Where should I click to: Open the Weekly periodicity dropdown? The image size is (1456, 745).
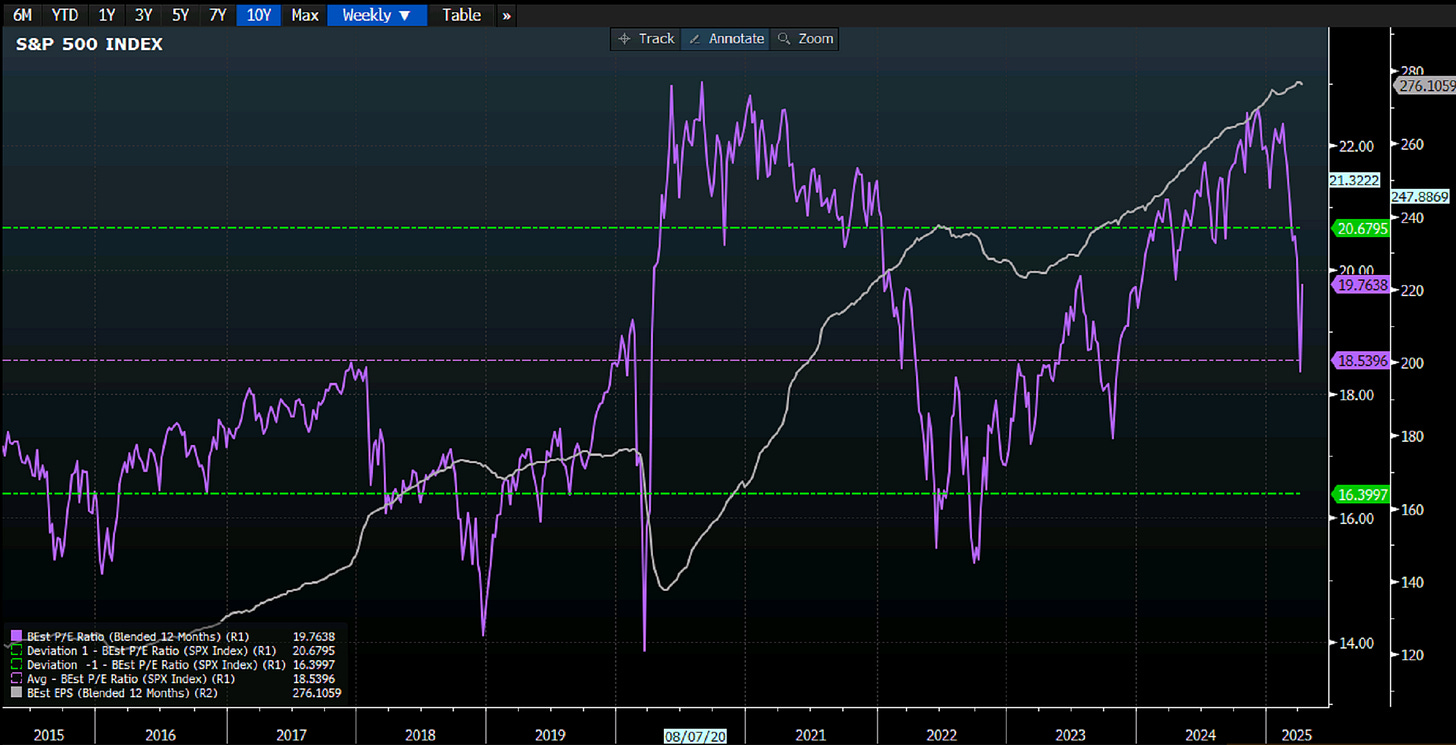point(377,15)
